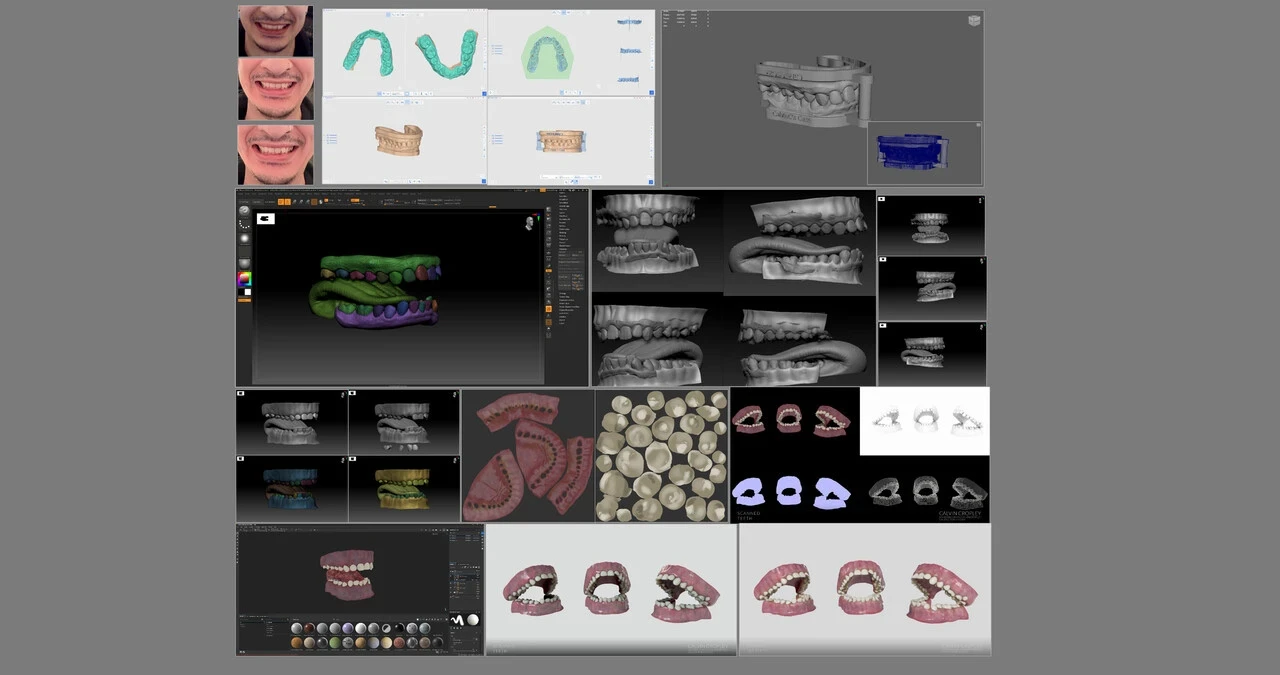
Task: Click the brush stroke preview in Painter screenshot
Action: [457, 620]
